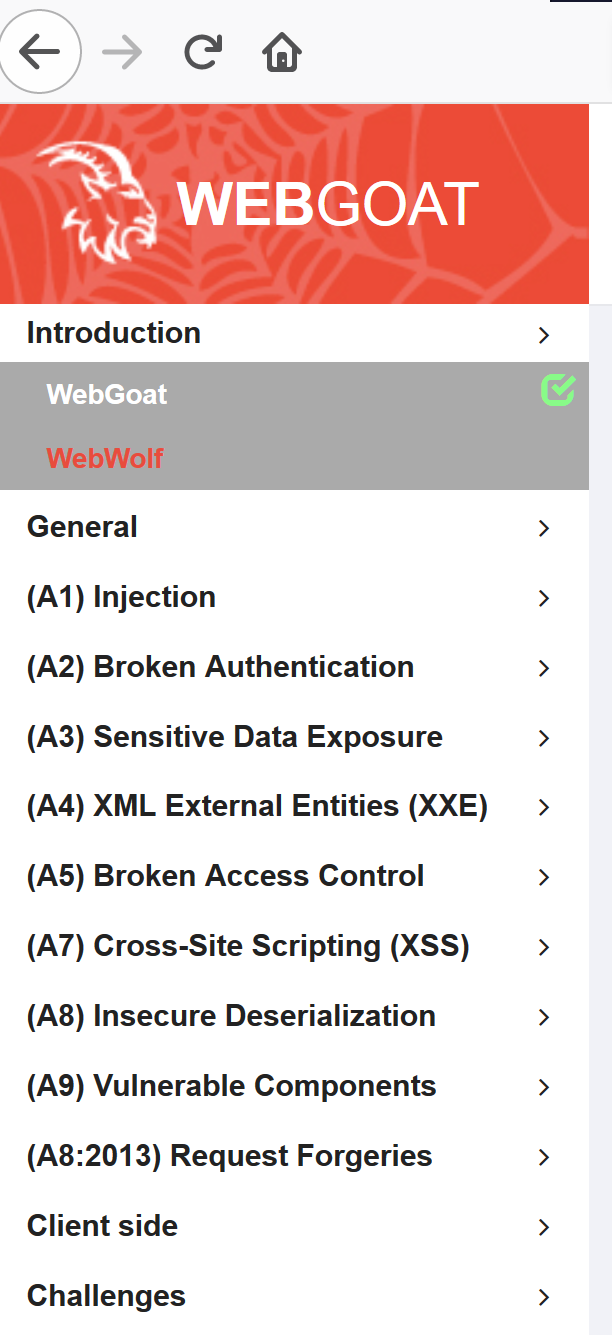
Task: Select (A2) Broken Authentication
Action: tap(220, 667)
